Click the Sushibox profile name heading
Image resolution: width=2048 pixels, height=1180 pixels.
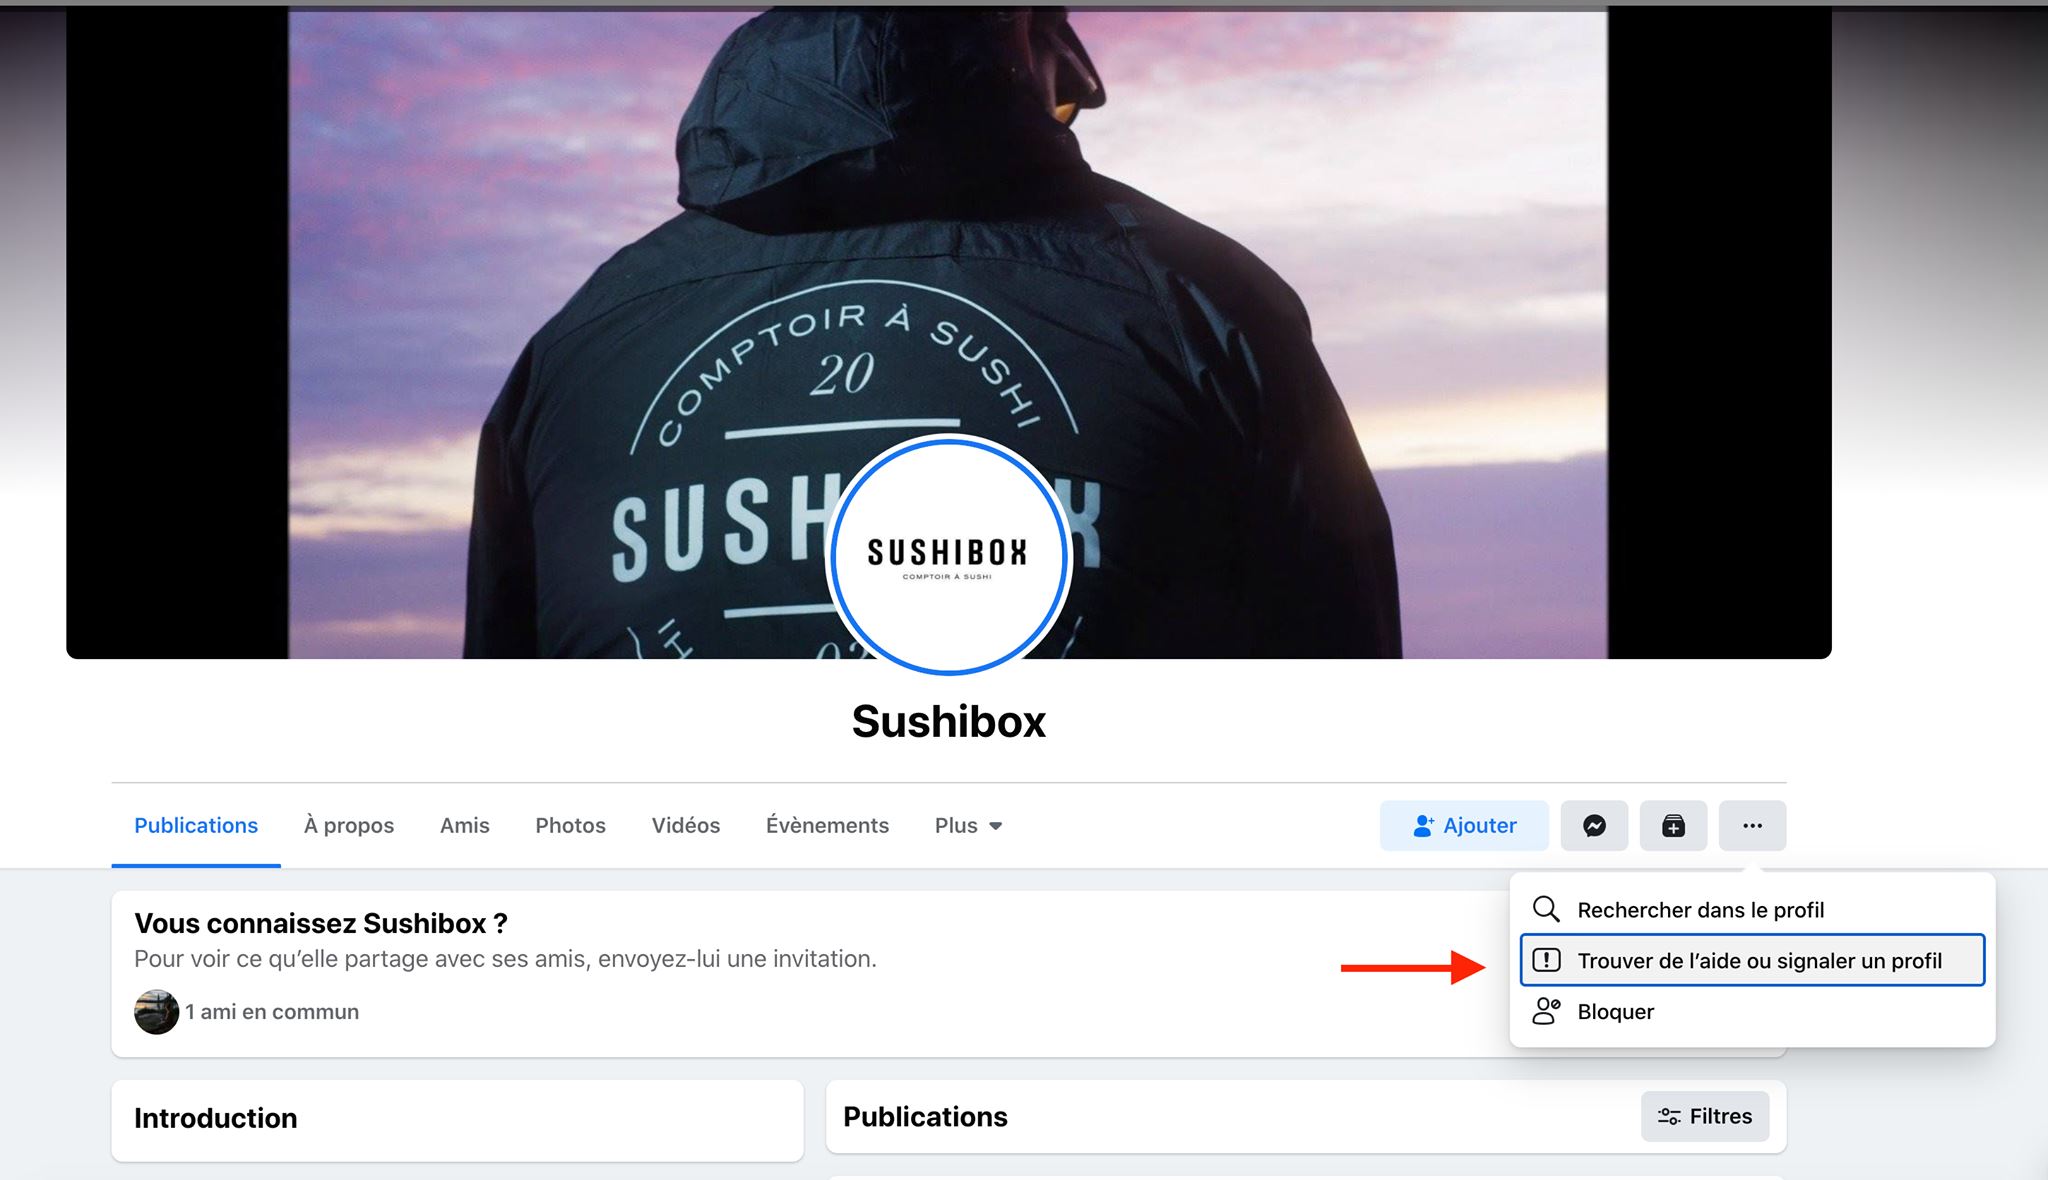click(948, 721)
